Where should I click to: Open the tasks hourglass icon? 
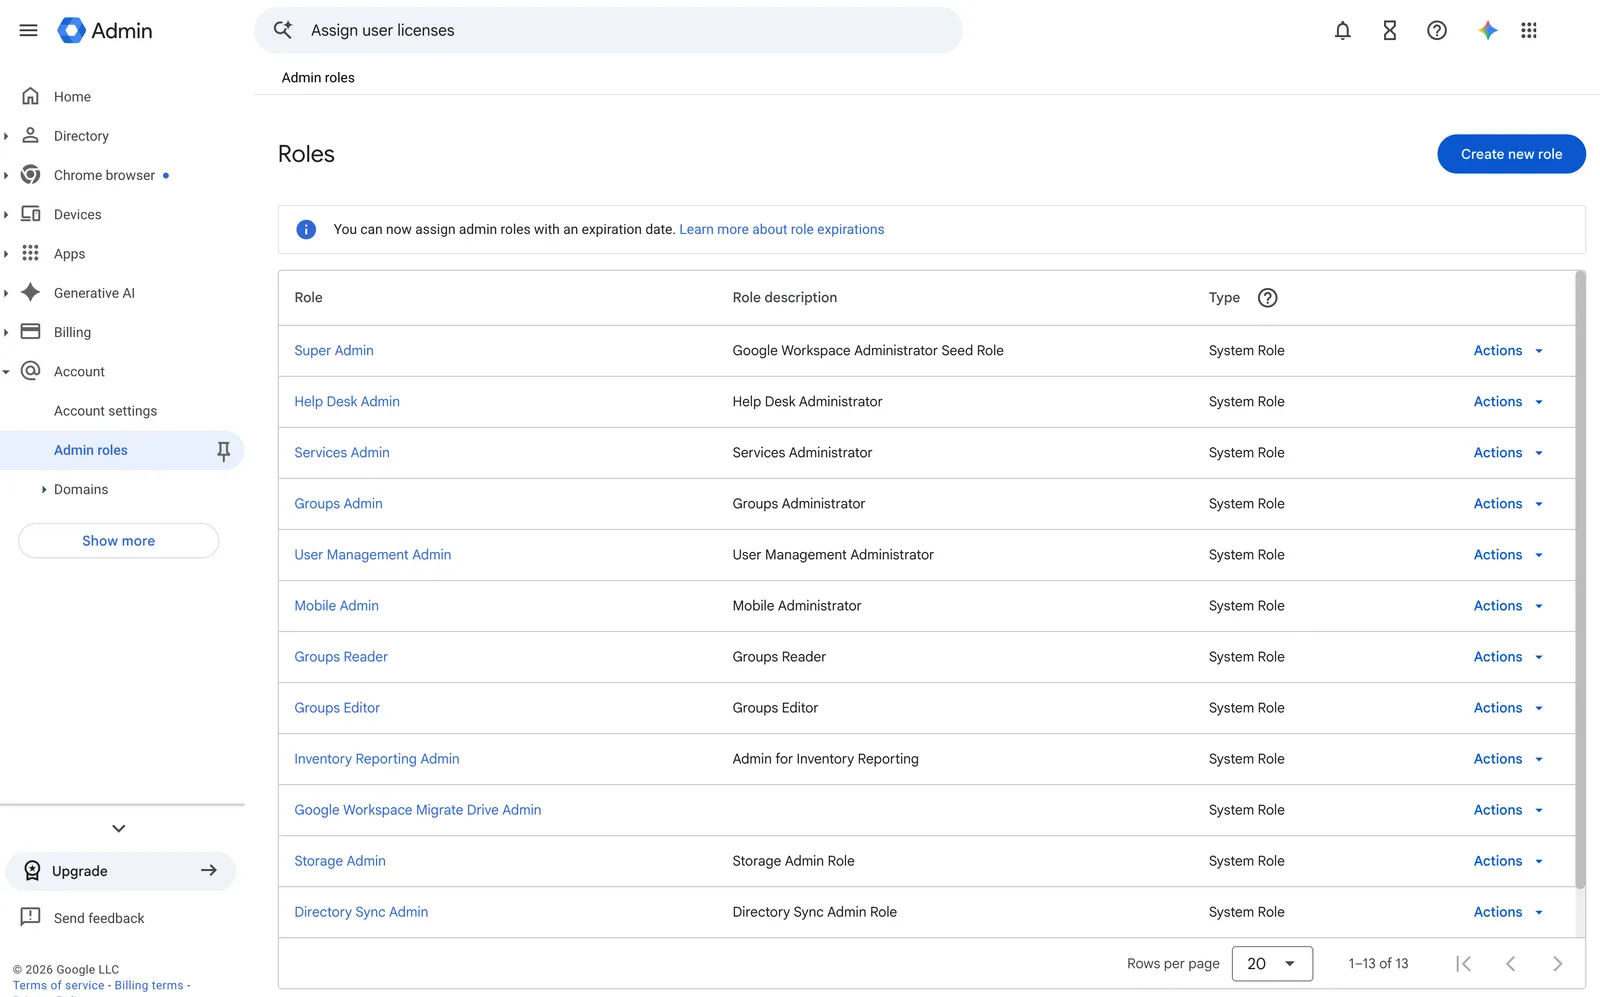tap(1389, 30)
